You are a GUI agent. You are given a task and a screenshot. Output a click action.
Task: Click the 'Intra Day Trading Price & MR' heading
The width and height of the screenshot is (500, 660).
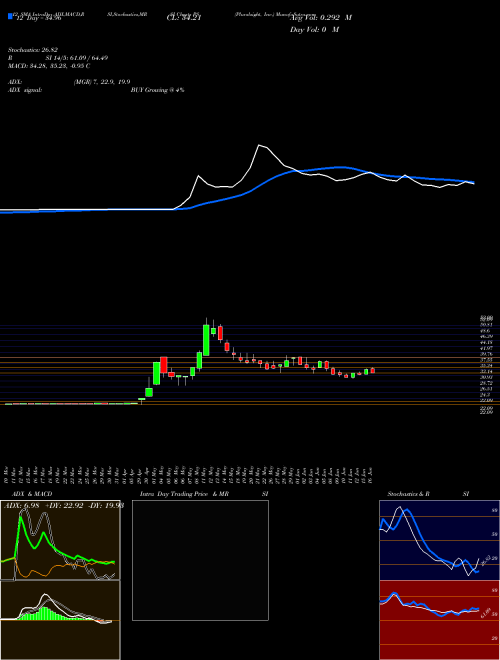click(184, 494)
